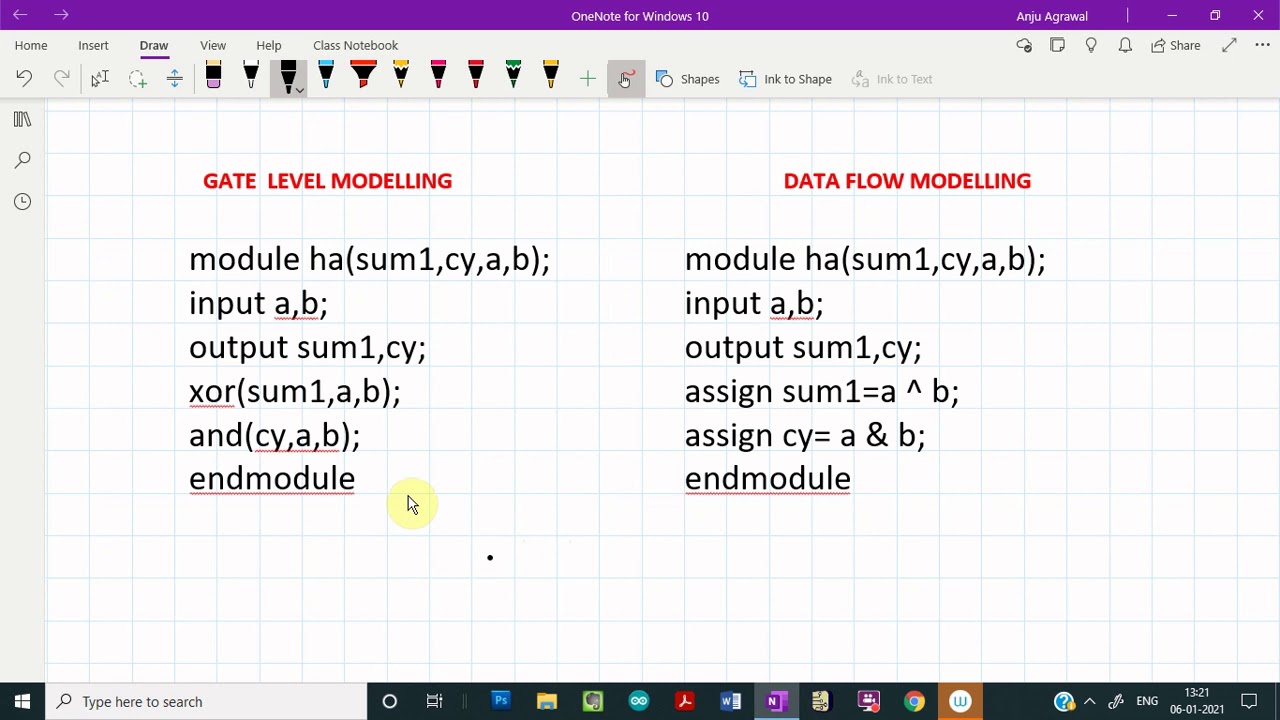
Task: Open the feed pane icon
Action: pos(1057,45)
